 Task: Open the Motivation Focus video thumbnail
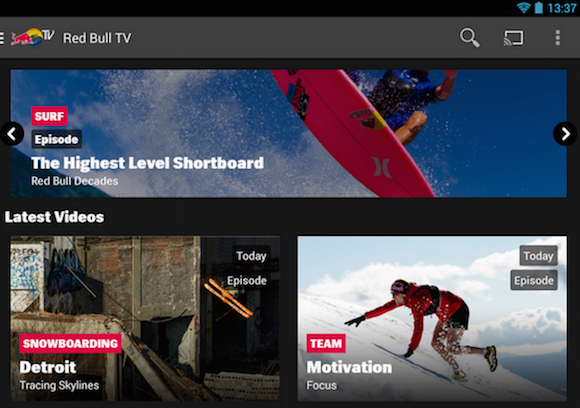coord(432,318)
